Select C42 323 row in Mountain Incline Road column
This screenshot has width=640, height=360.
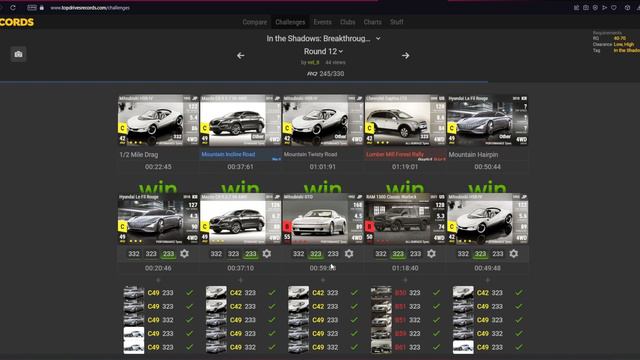[x=240, y=293]
